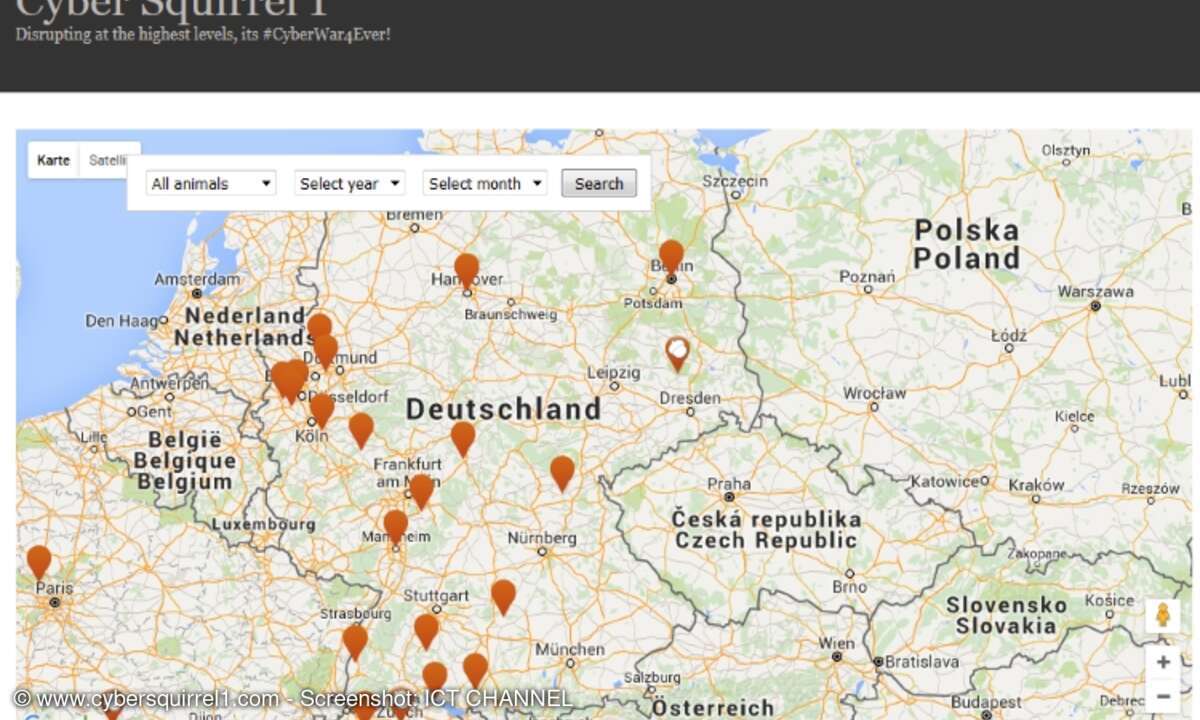Switch to the Satellit map view
Image resolution: width=1200 pixels, height=720 pixels.
click(106, 160)
